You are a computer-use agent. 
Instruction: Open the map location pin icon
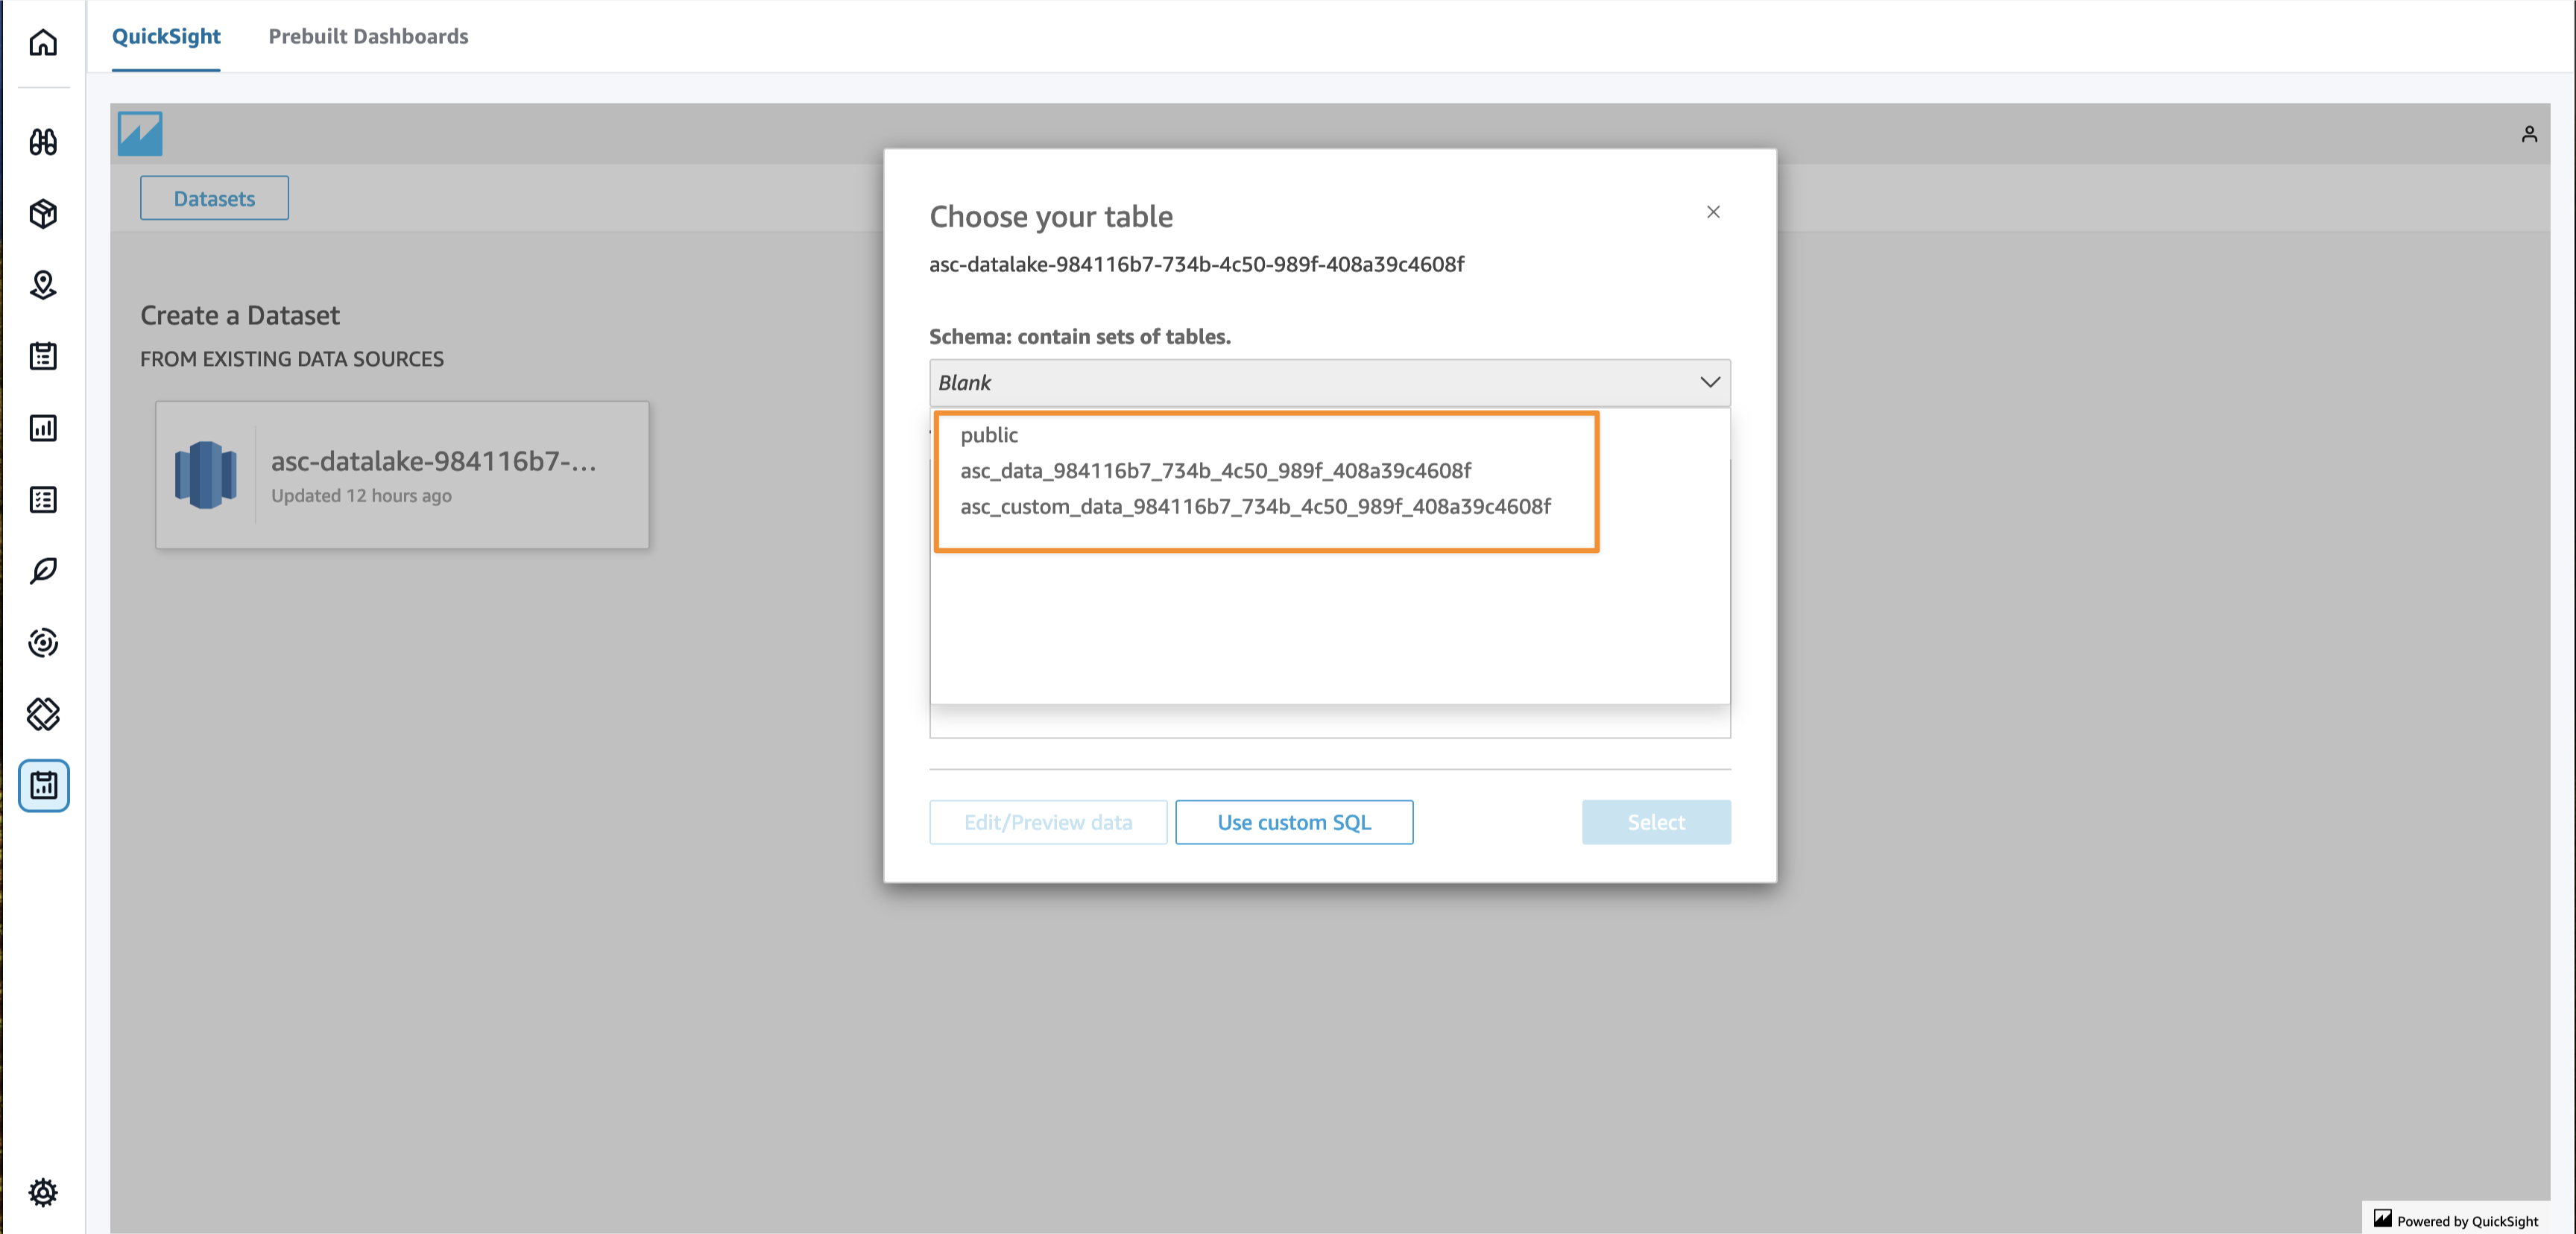[43, 285]
